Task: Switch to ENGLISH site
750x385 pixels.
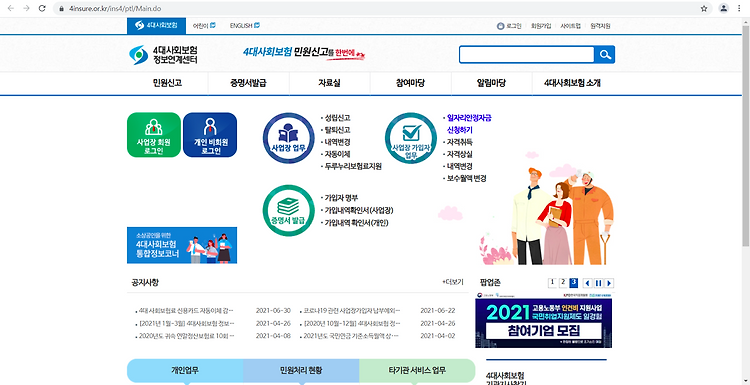Action: pos(244,26)
